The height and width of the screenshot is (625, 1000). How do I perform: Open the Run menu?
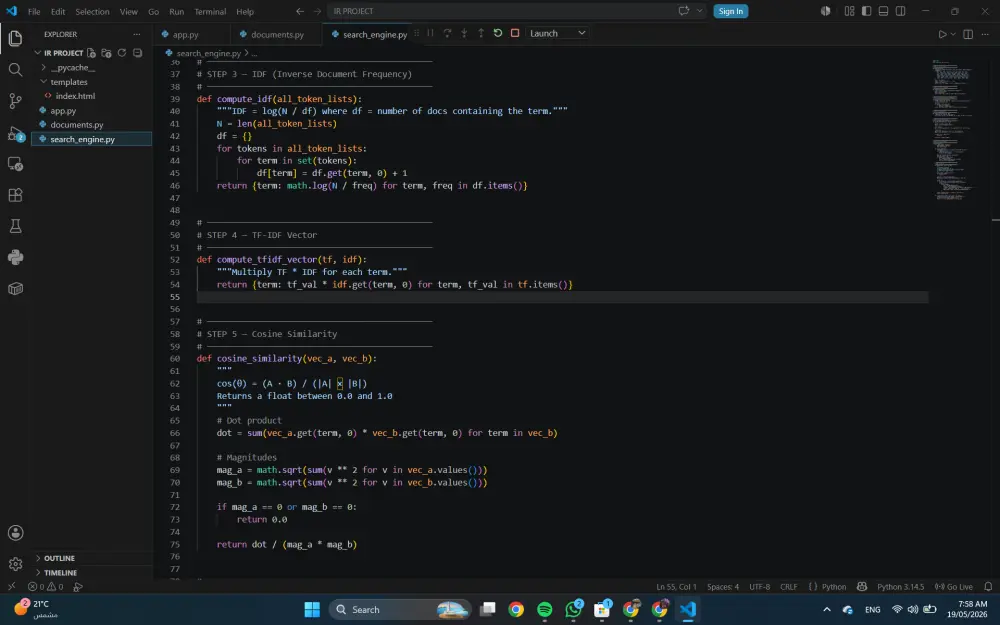(x=177, y=11)
